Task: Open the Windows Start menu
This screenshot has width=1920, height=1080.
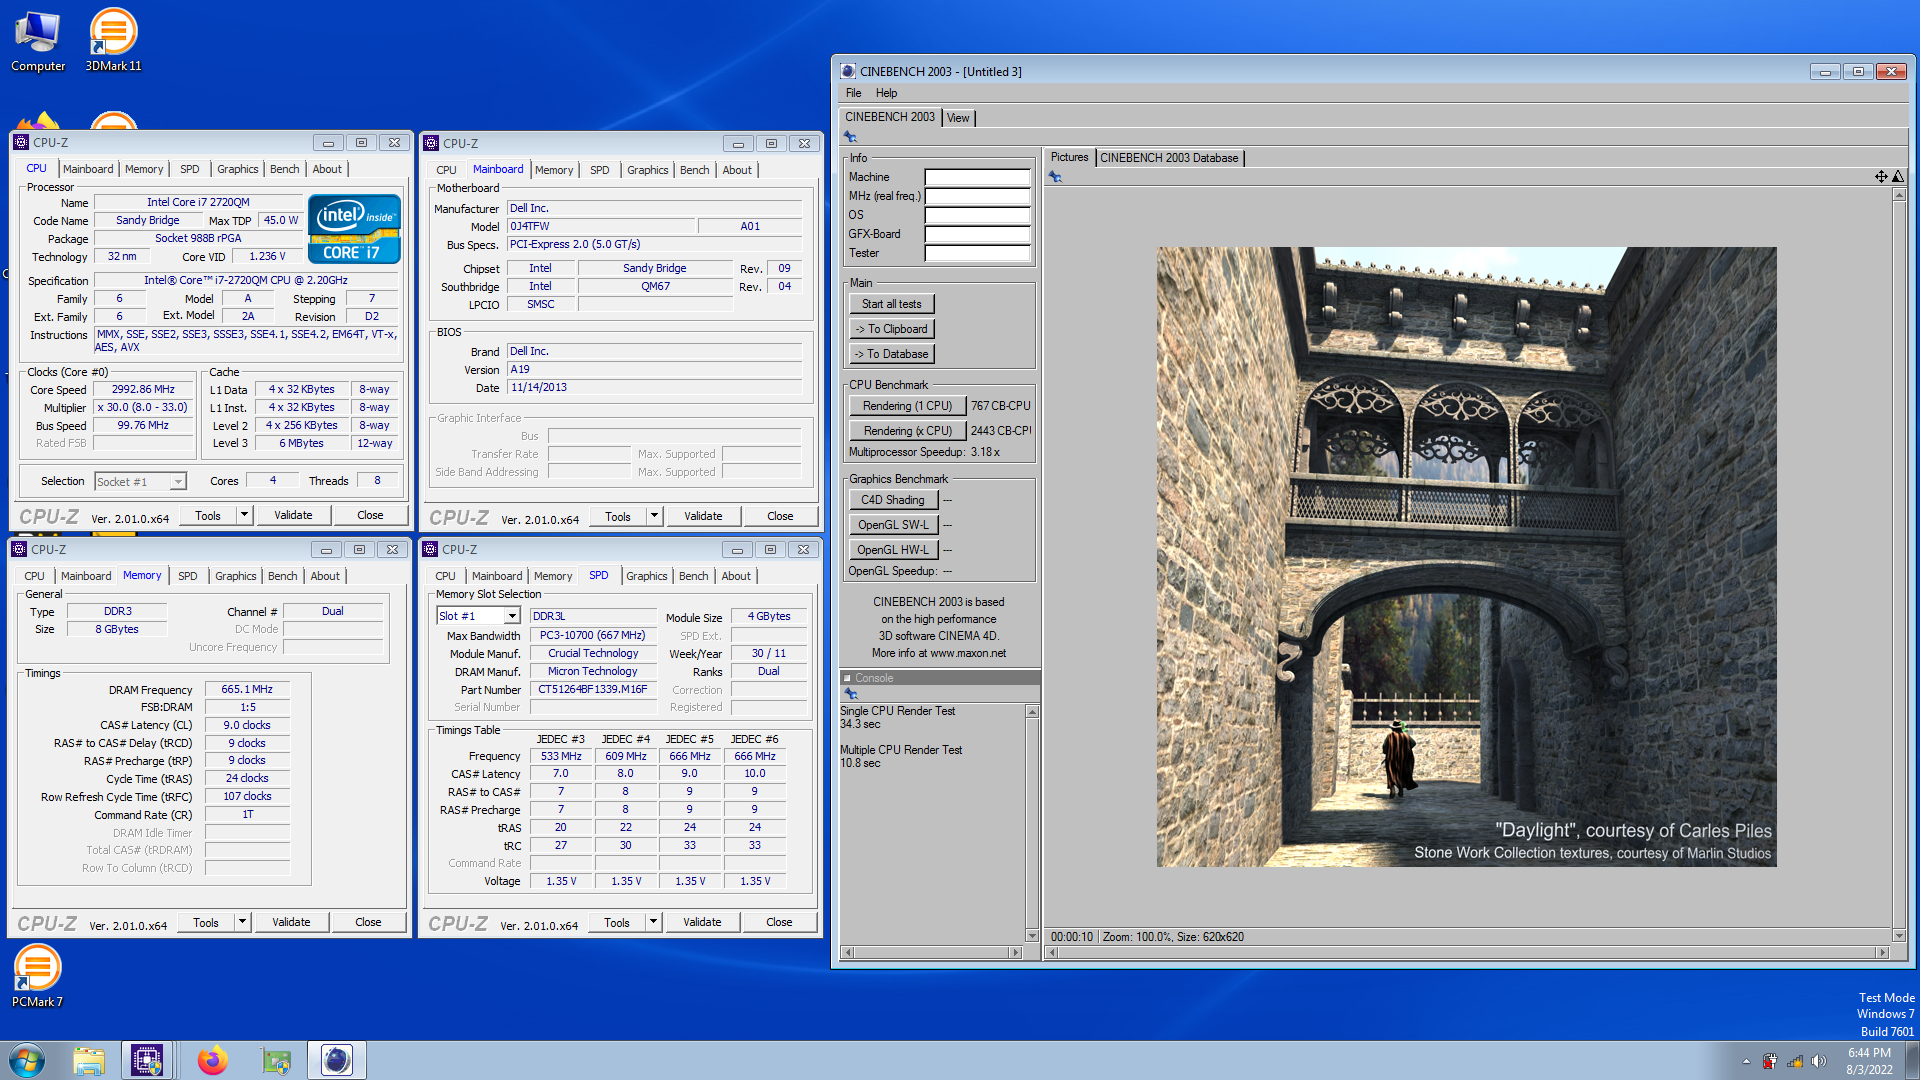Action: tap(27, 1060)
